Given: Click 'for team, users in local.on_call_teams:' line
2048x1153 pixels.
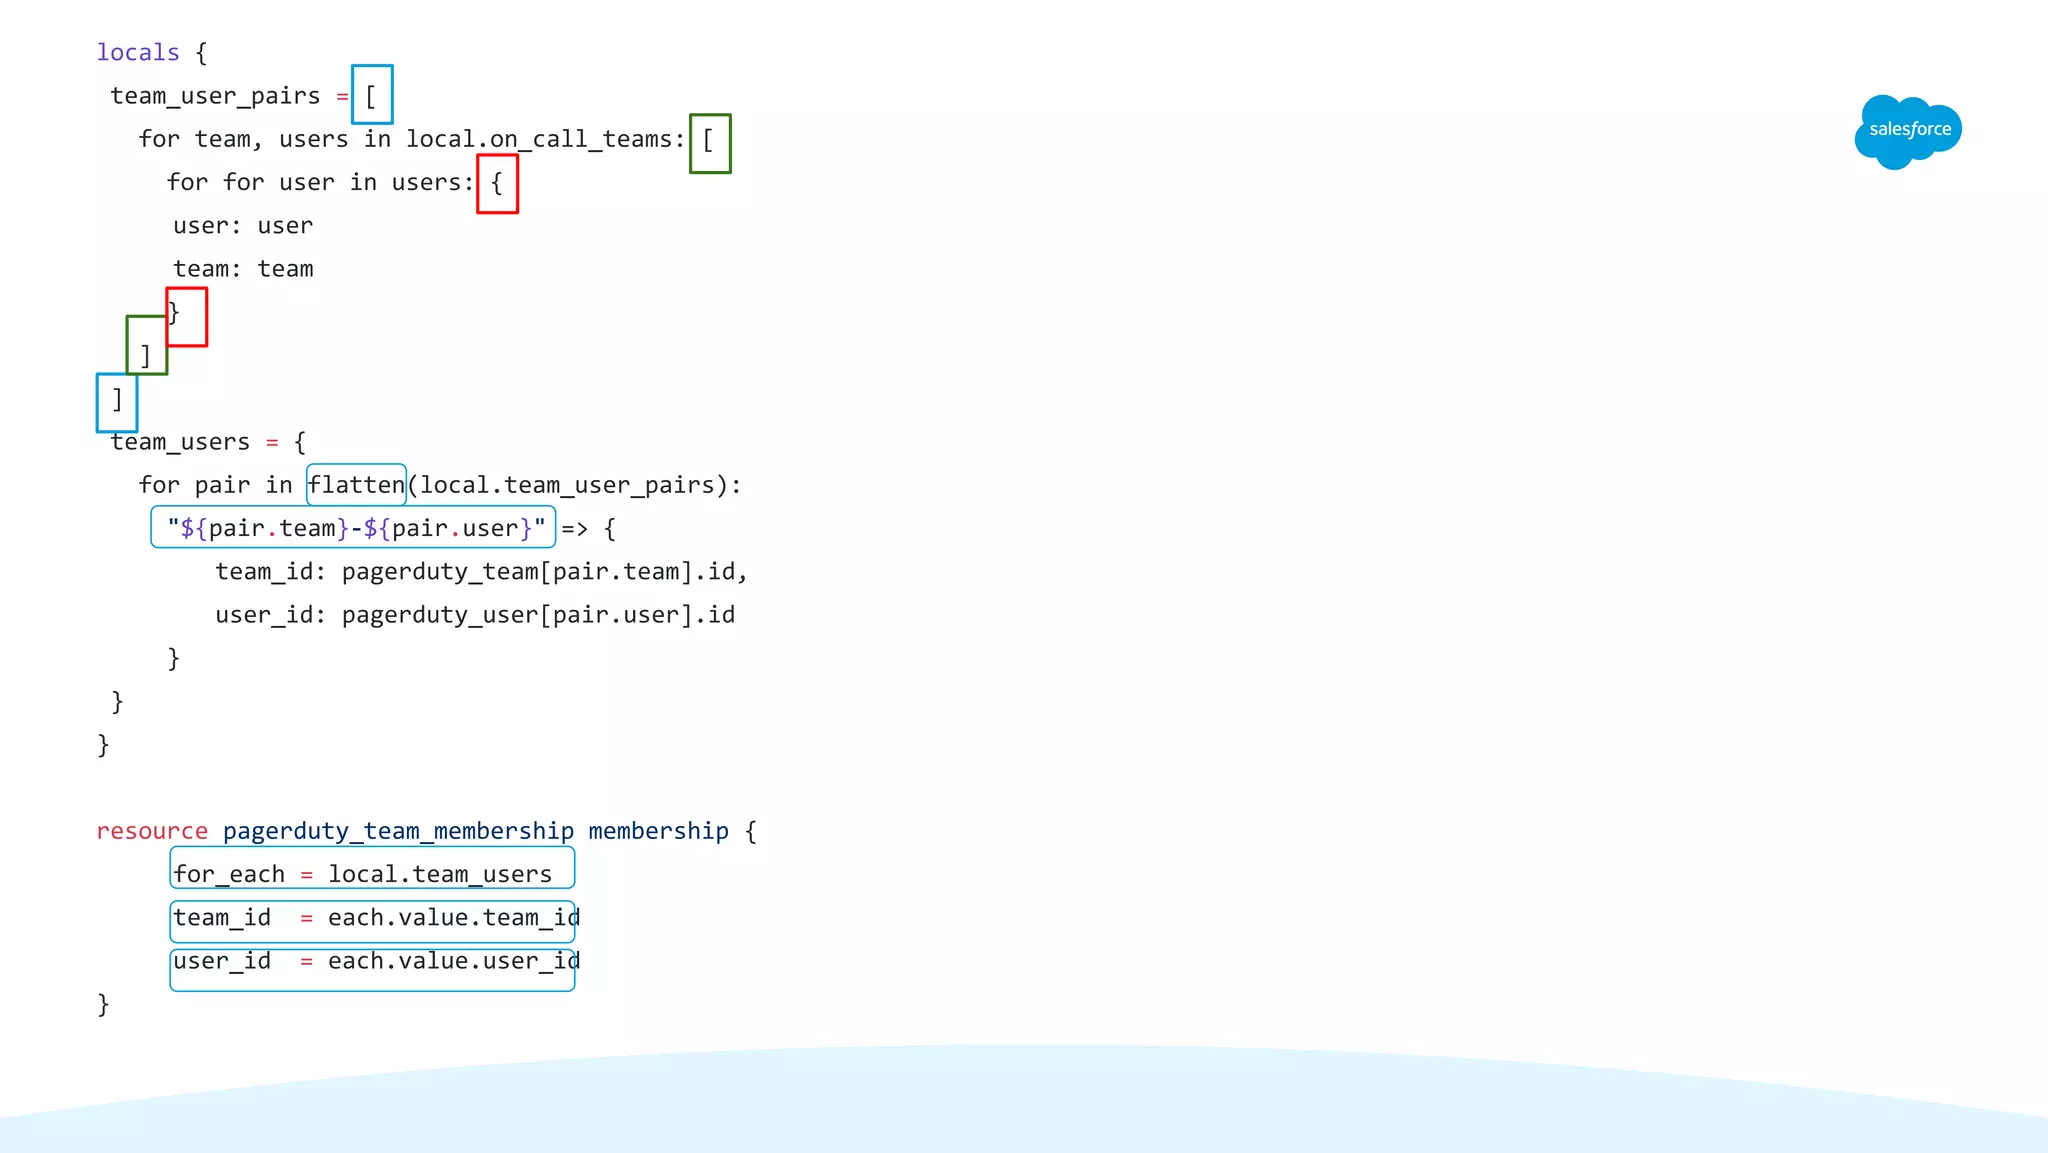Looking at the screenshot, I should coord(412,139).
